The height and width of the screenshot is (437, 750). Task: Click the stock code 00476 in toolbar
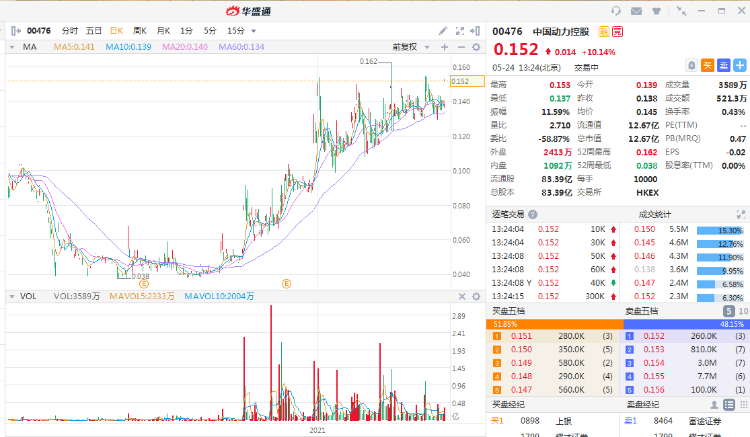point(38,31)
